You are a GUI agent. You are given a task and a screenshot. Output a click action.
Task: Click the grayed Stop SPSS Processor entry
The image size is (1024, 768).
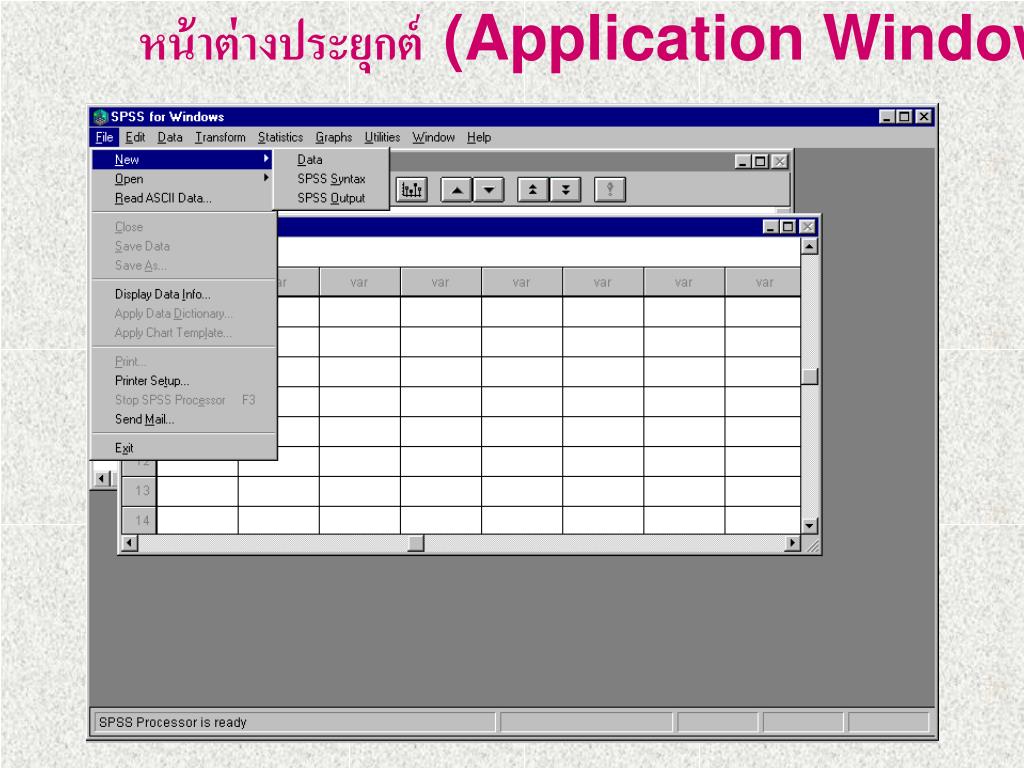[183, 400]
